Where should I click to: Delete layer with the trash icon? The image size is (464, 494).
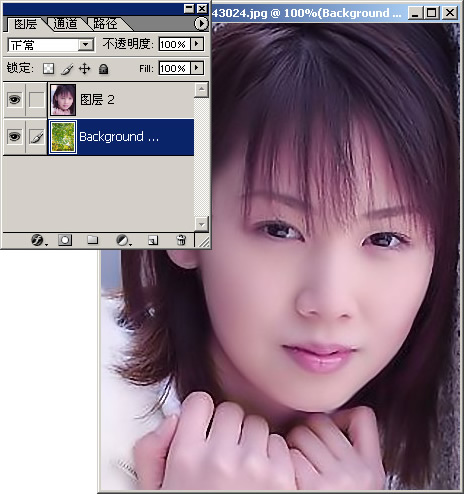(x=181, y=240)
